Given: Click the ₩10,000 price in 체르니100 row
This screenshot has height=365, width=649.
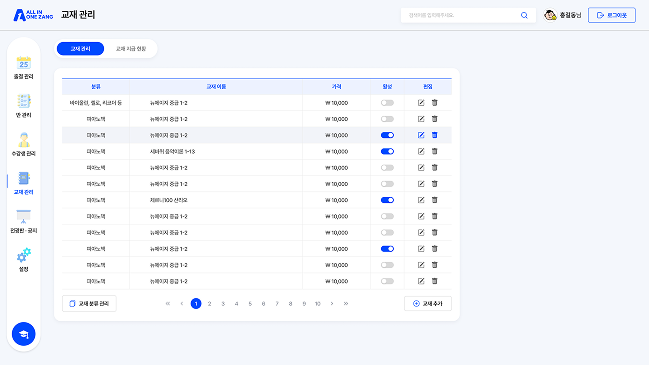Looking at the screenshot, I should [337, 200].
